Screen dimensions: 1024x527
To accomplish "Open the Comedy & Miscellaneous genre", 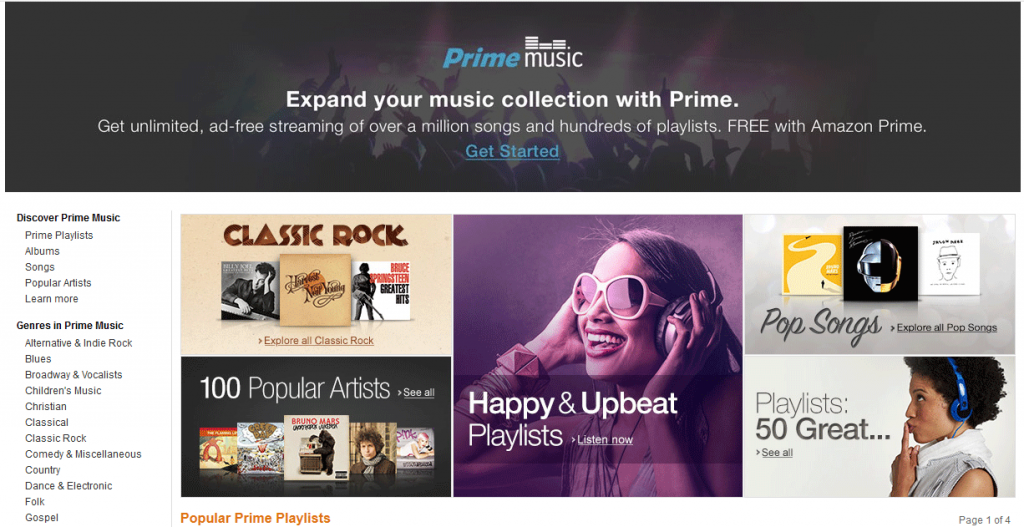I will pyautogui.click(x=83, y=454).
